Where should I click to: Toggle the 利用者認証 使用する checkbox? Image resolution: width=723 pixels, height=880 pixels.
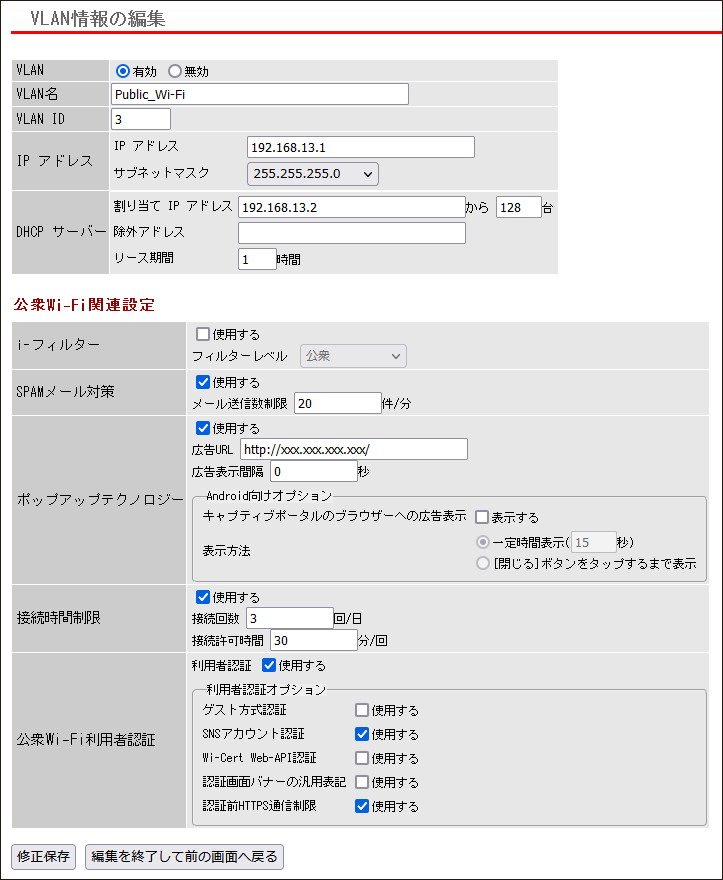[x=269, y=666]
